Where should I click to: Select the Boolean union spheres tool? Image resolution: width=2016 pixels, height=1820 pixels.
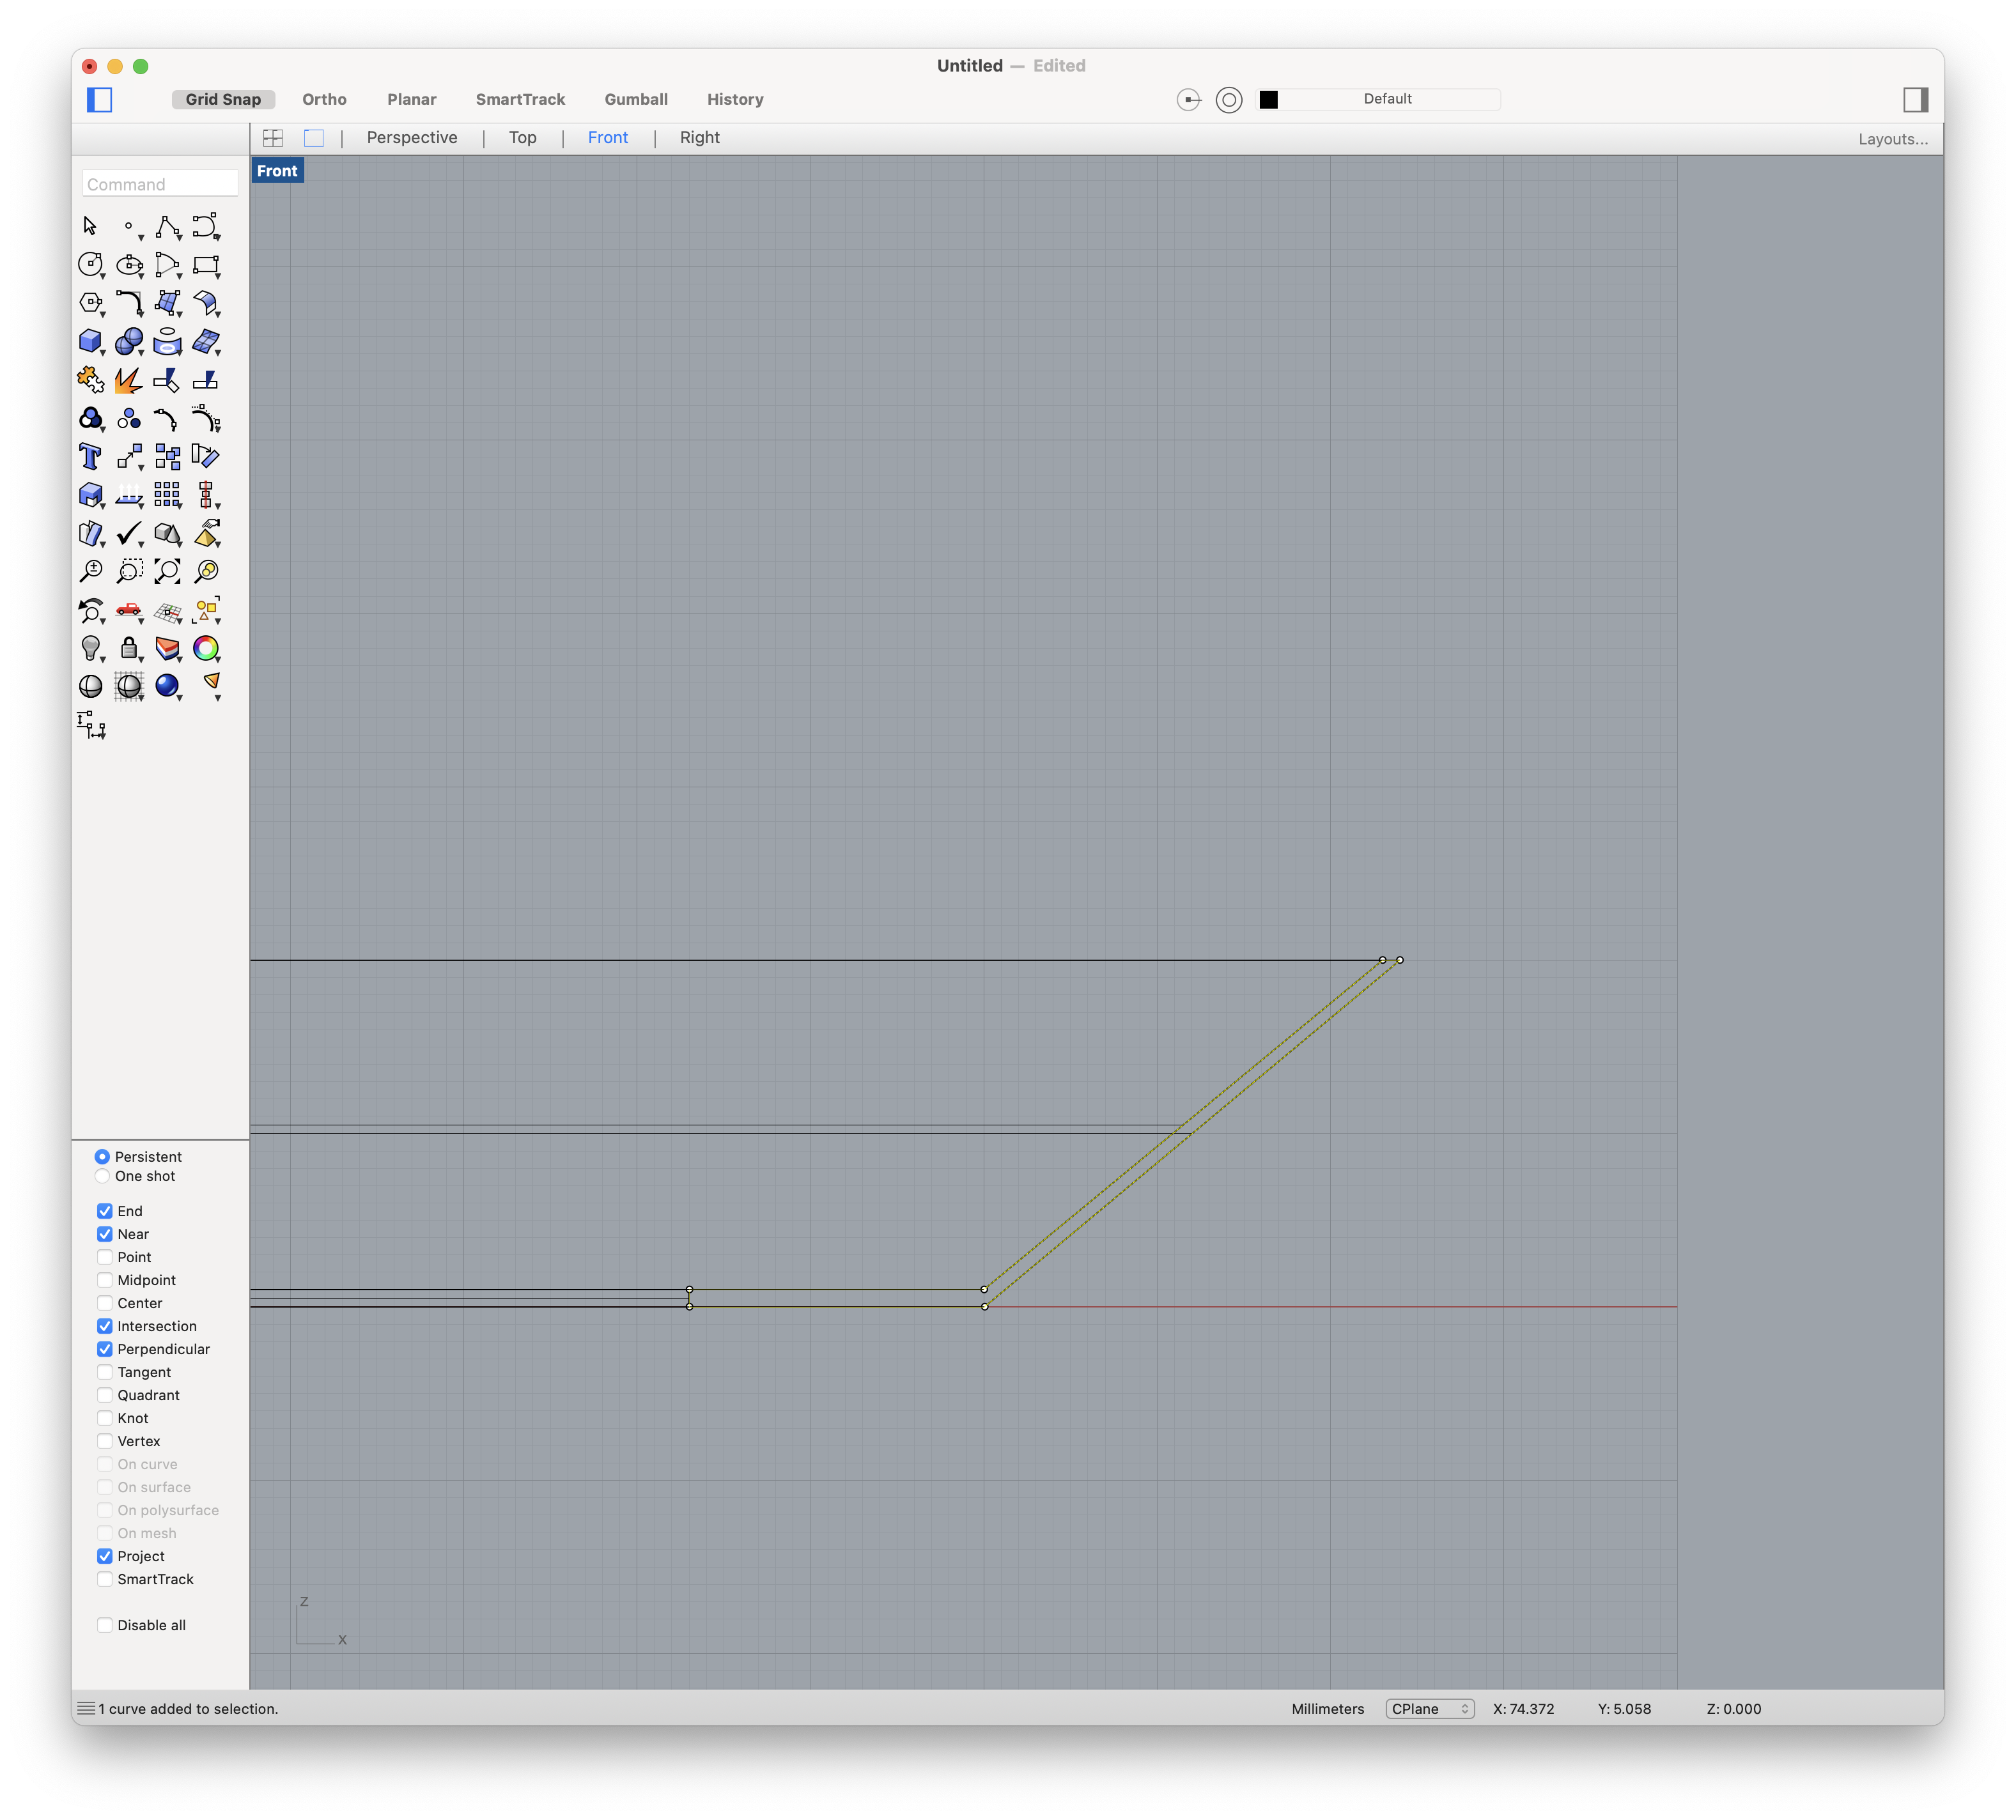129,342
